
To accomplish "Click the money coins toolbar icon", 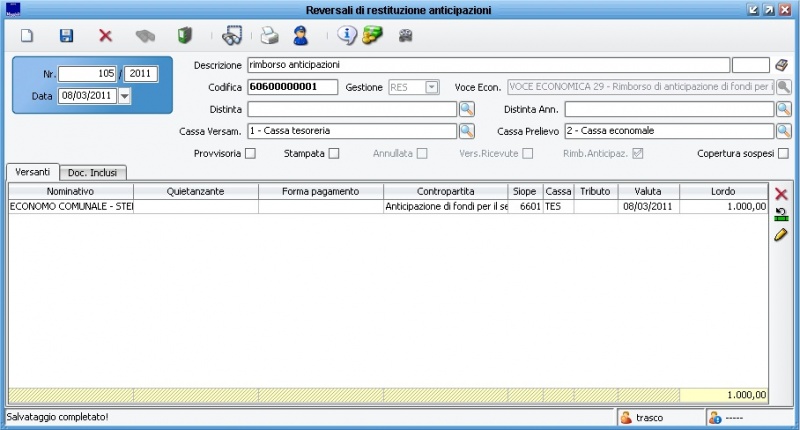I will [372, 36].
